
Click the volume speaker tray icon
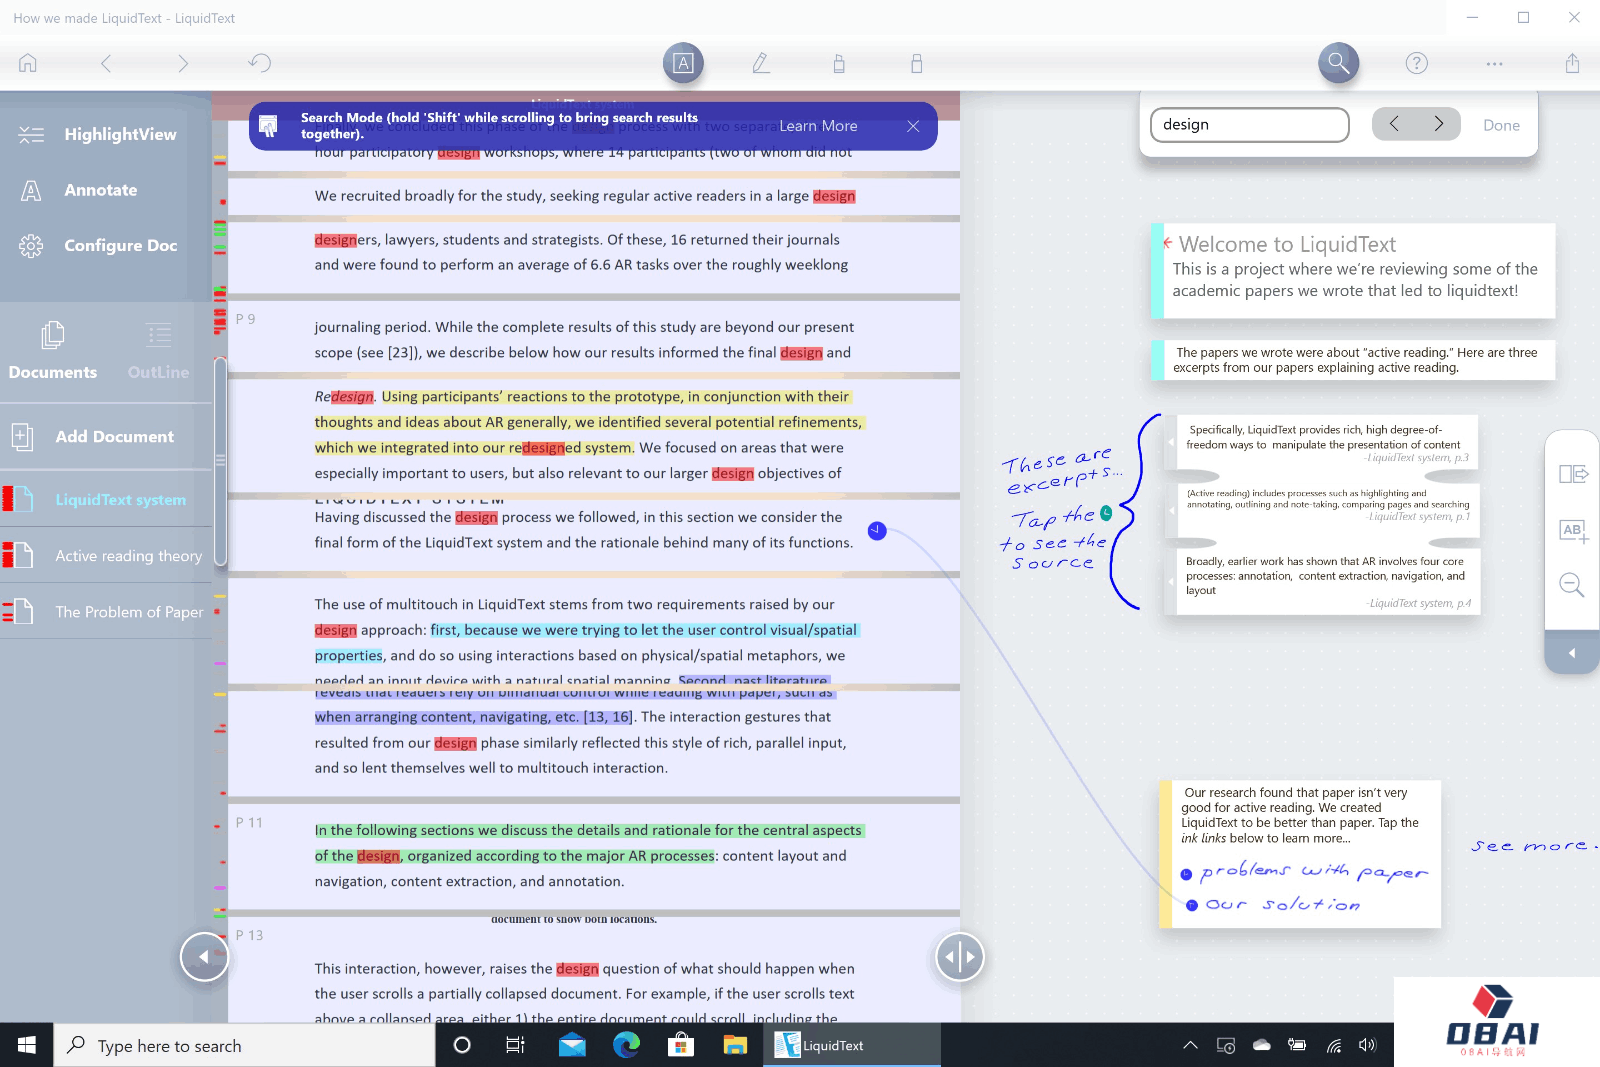coord(1368,1045)
